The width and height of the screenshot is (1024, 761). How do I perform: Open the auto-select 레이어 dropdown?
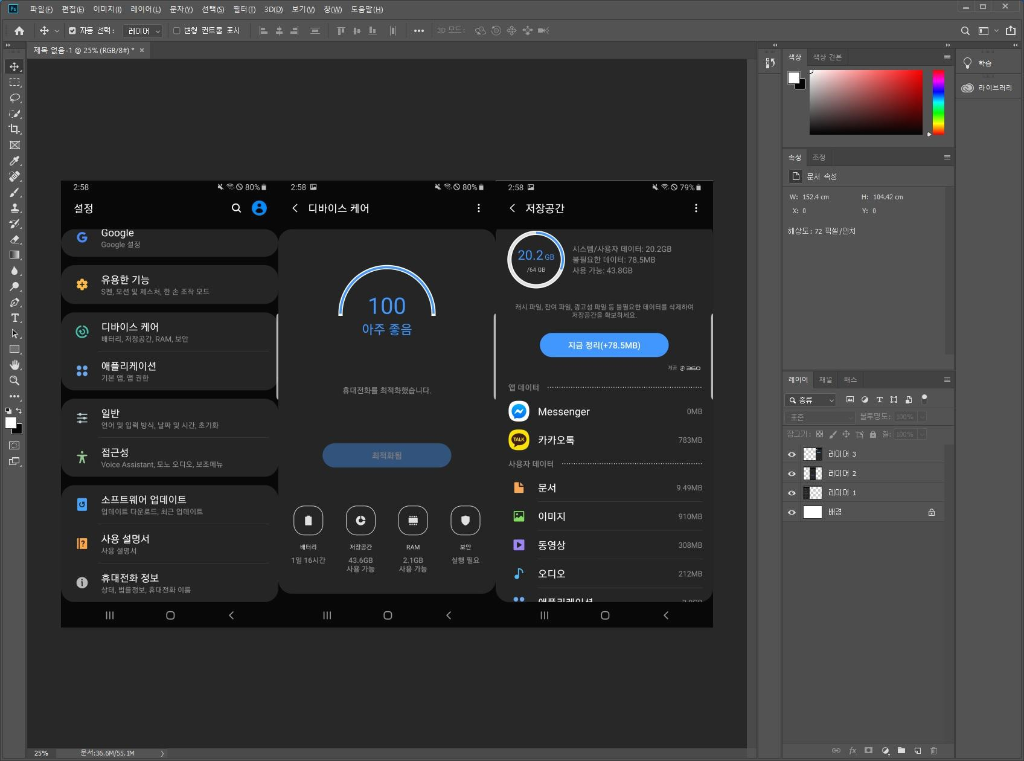click(x=142, y=31)
